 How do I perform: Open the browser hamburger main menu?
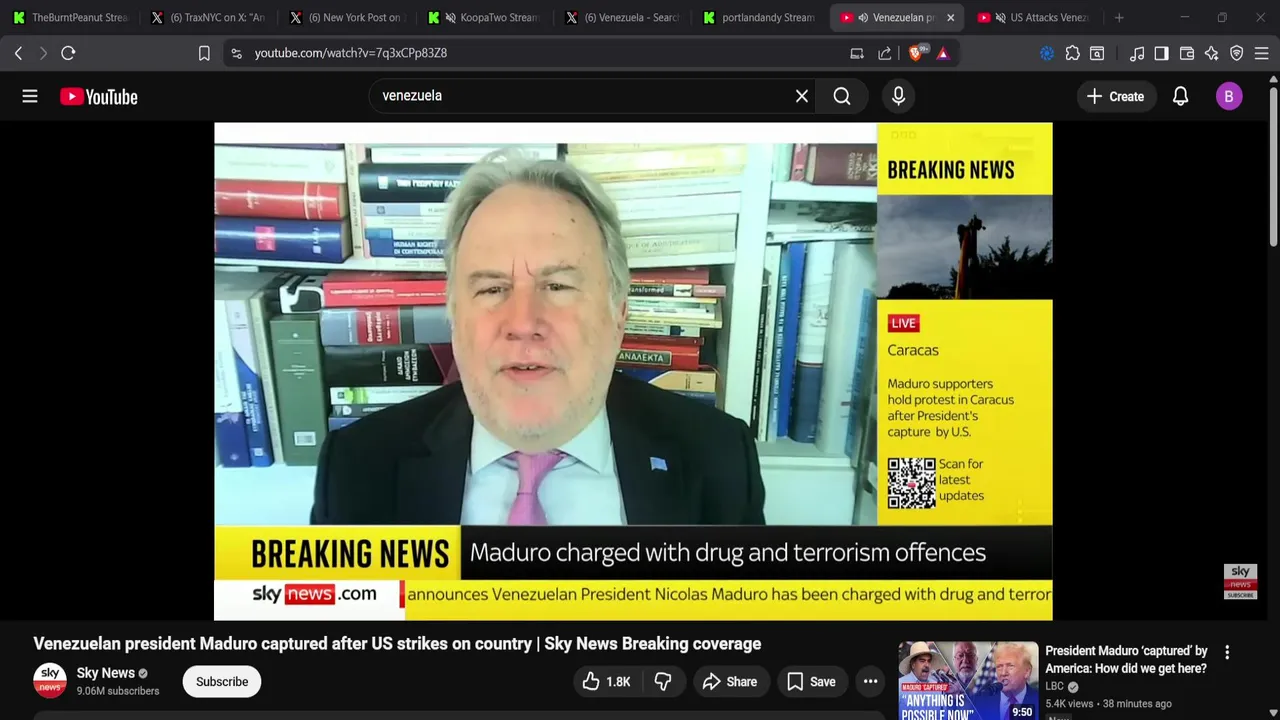pos(1262,53)
